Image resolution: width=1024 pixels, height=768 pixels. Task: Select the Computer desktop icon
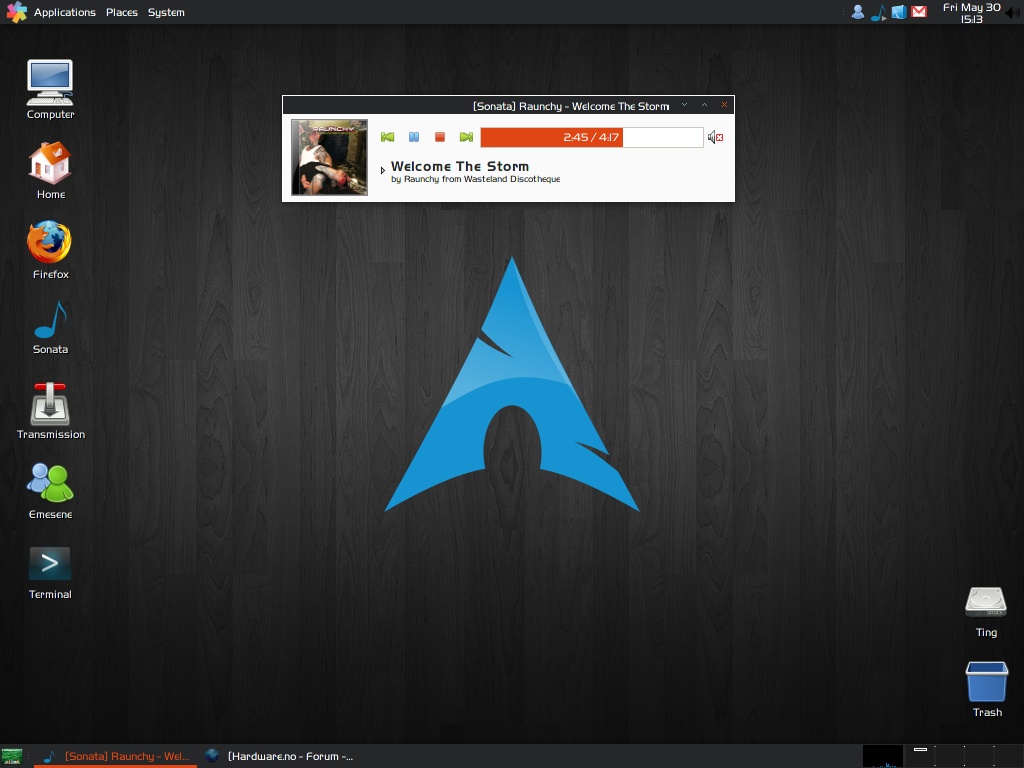coord(50,89)
